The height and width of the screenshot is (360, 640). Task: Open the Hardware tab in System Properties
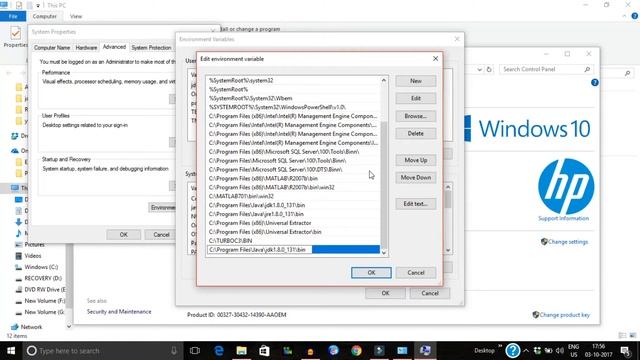pyautogui.click(x=87, y=48)
